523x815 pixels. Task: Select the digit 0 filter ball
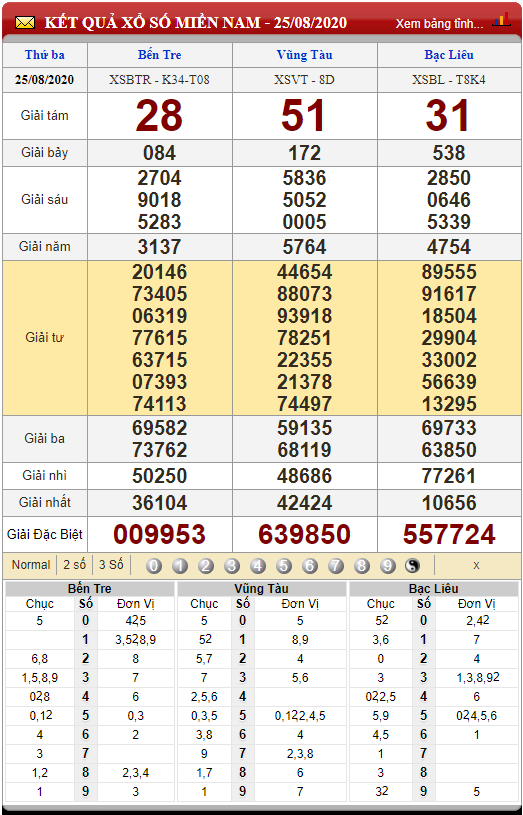[x=154, y=566]
